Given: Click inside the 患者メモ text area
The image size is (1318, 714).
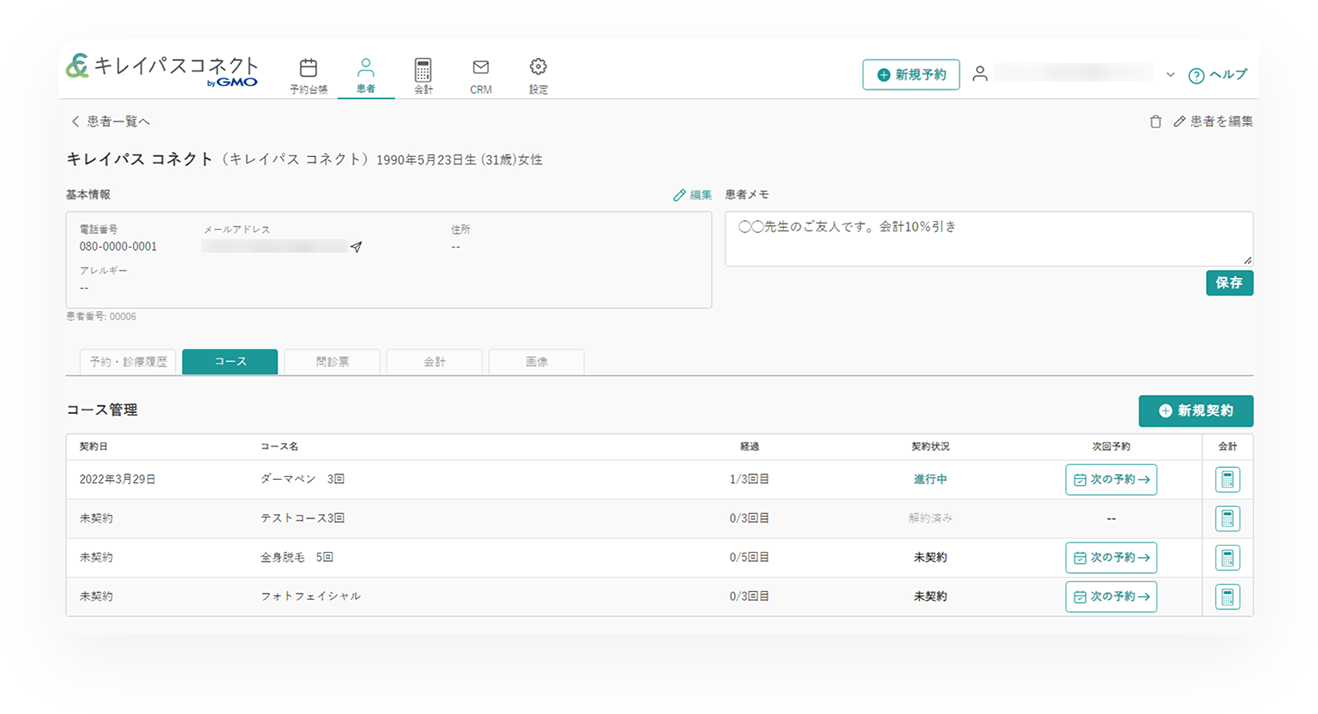Looking at the screenshot, I should pos(989,239).
